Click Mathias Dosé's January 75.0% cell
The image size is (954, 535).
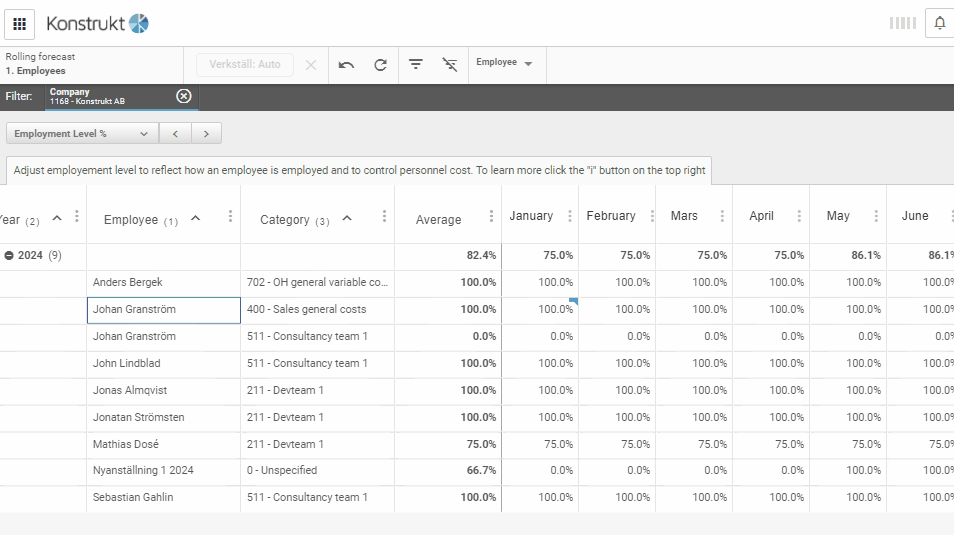[540, 444]
